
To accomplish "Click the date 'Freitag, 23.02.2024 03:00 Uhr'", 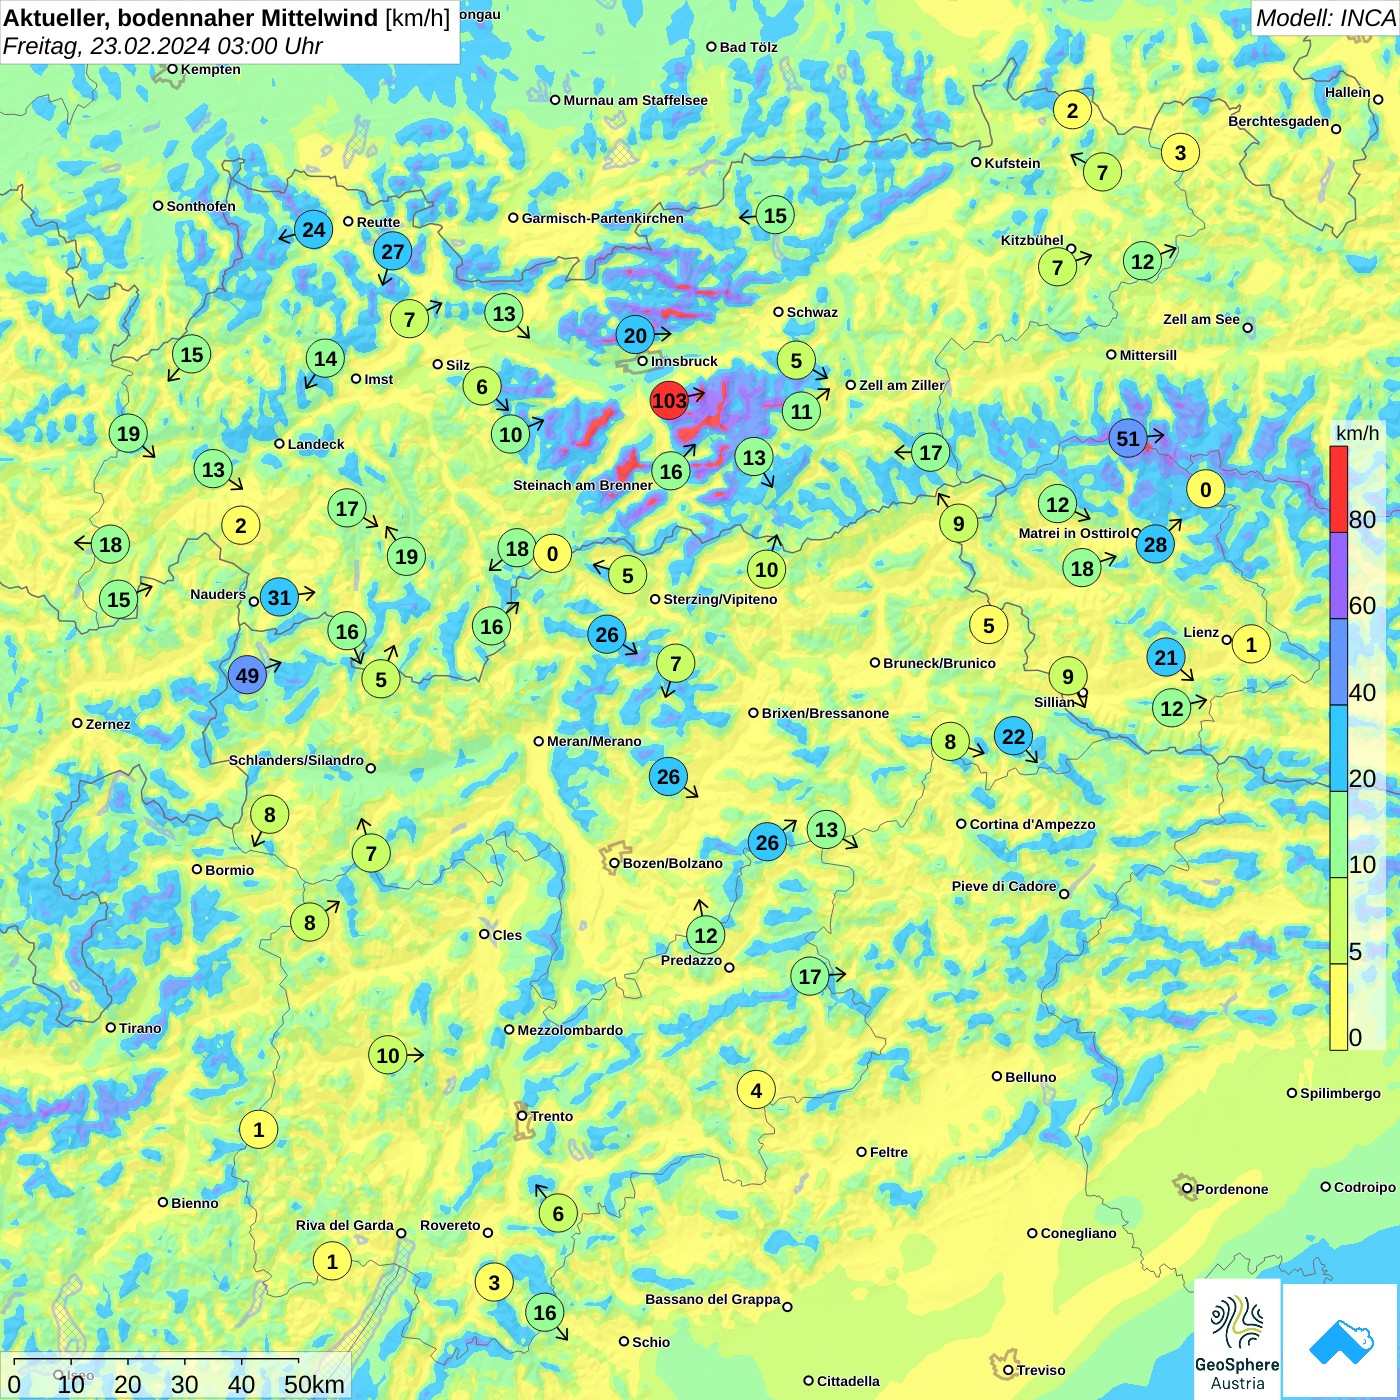I will click(x=162, y=46).
